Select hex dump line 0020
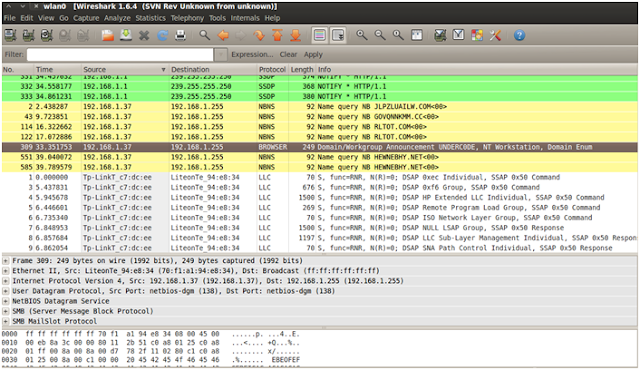The height and width of the screenshot is (370, 640). coord(151,351)
